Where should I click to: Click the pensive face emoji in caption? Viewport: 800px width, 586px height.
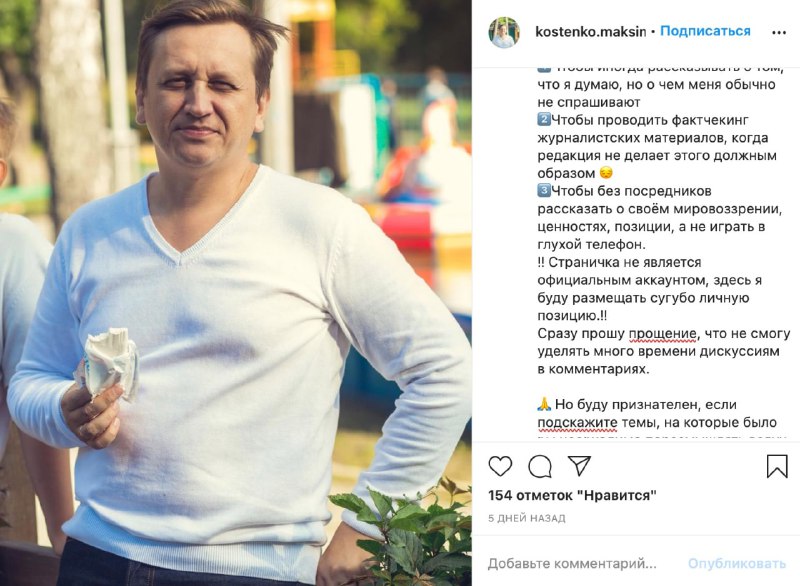(x=606, y=173)
